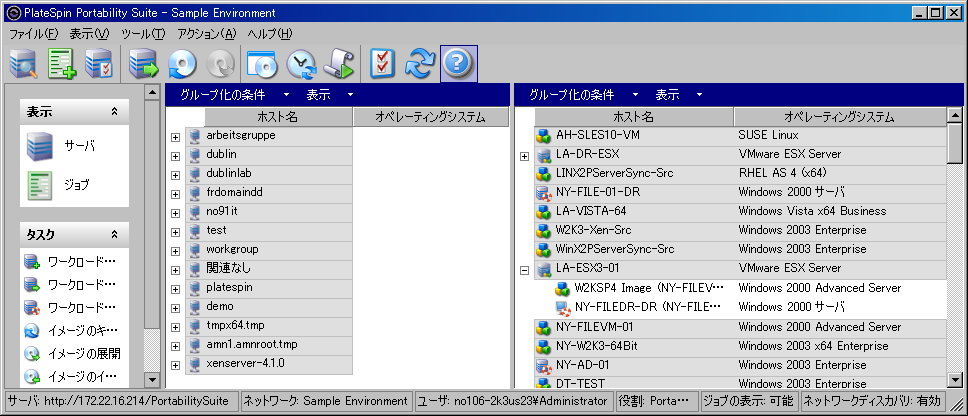Select the LINX2PServerSync-Src host
968x416 pixels.
coord(740,173)
